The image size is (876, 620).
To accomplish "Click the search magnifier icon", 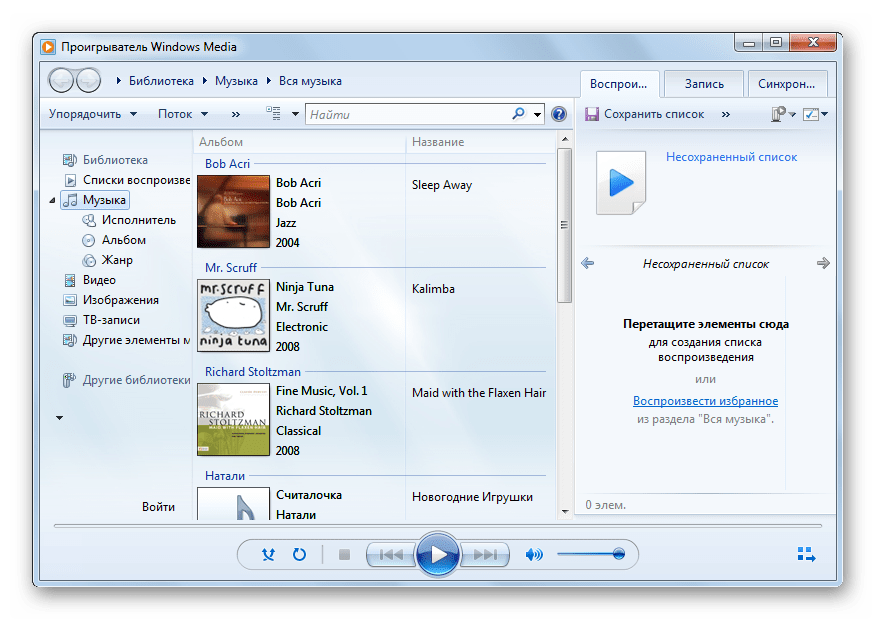I will point(518,114).
